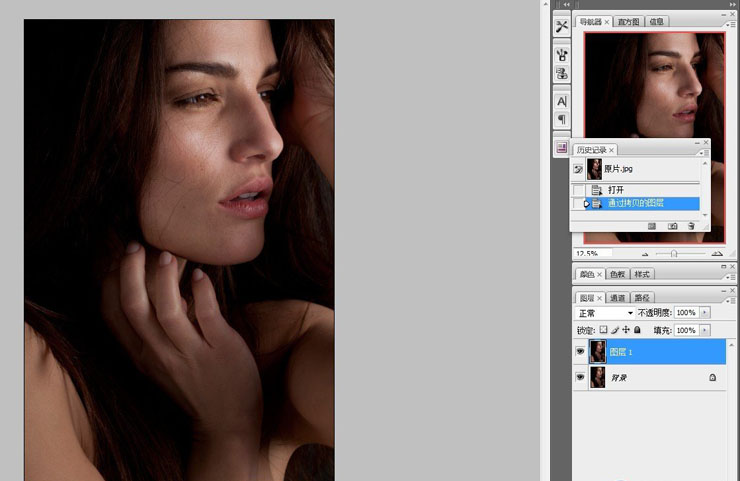Hide 背景 layer visibility eye

pos(580,377)
